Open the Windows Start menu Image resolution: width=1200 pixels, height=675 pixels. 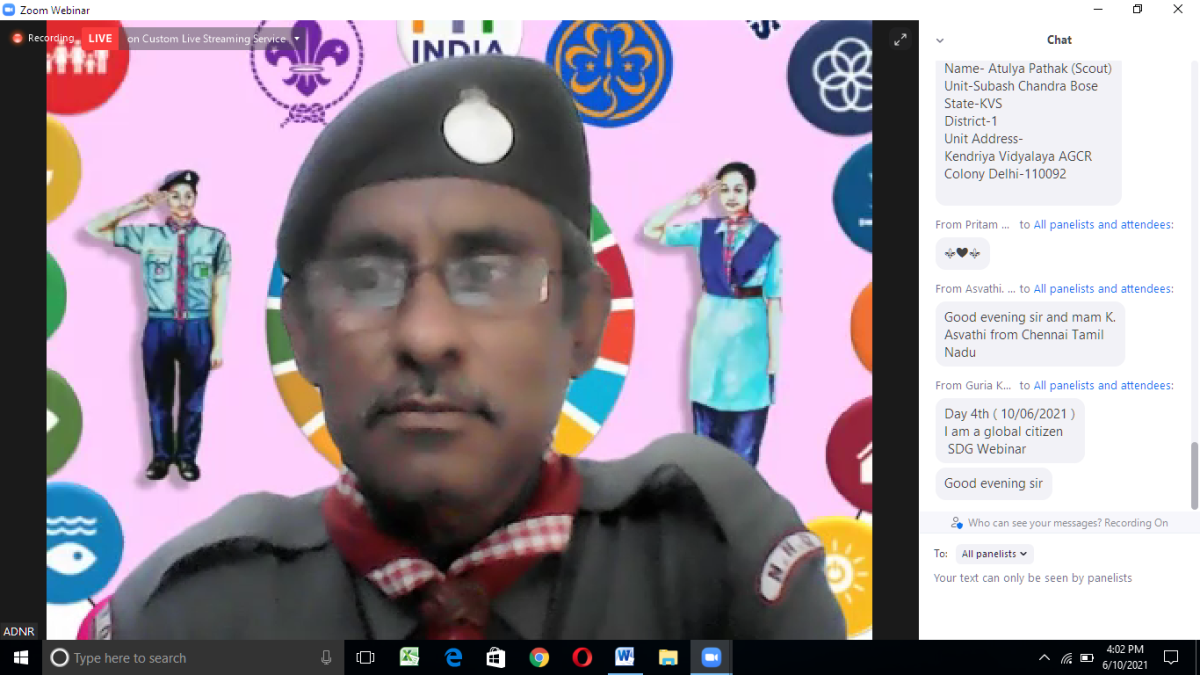tap(20, 657)
